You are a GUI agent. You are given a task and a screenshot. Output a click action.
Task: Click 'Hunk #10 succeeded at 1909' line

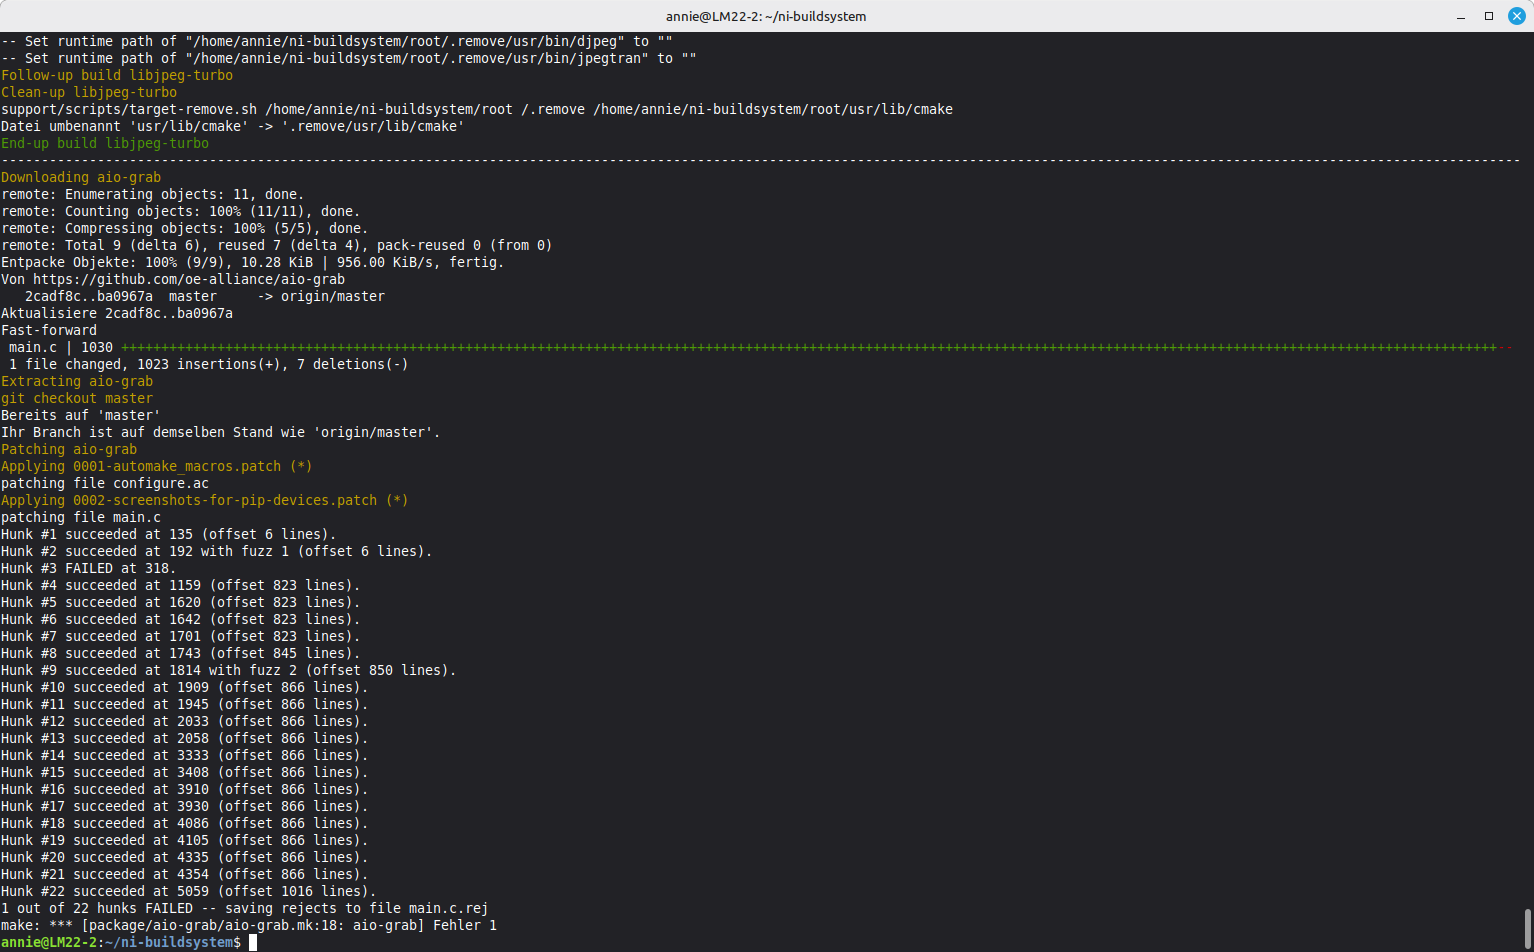(x=185, y=687)
